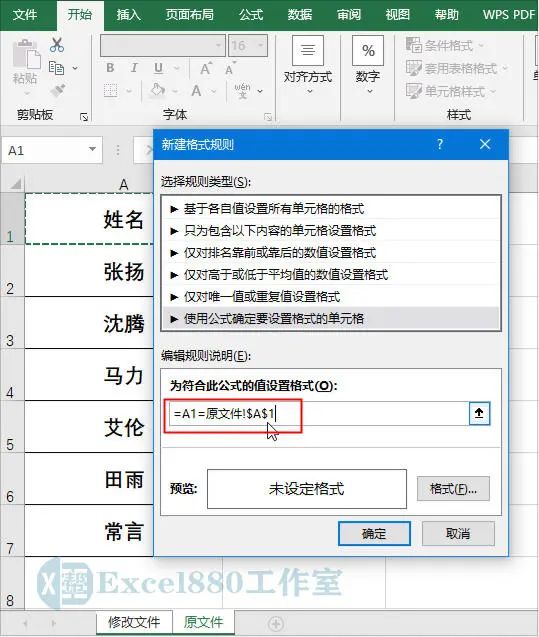Open the 帮助 ribbon tab
Screen dimensions: 539x637
pos(446,15)
